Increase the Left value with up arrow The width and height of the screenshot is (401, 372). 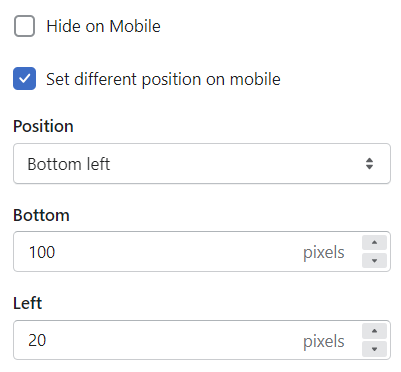pos(374,331)
